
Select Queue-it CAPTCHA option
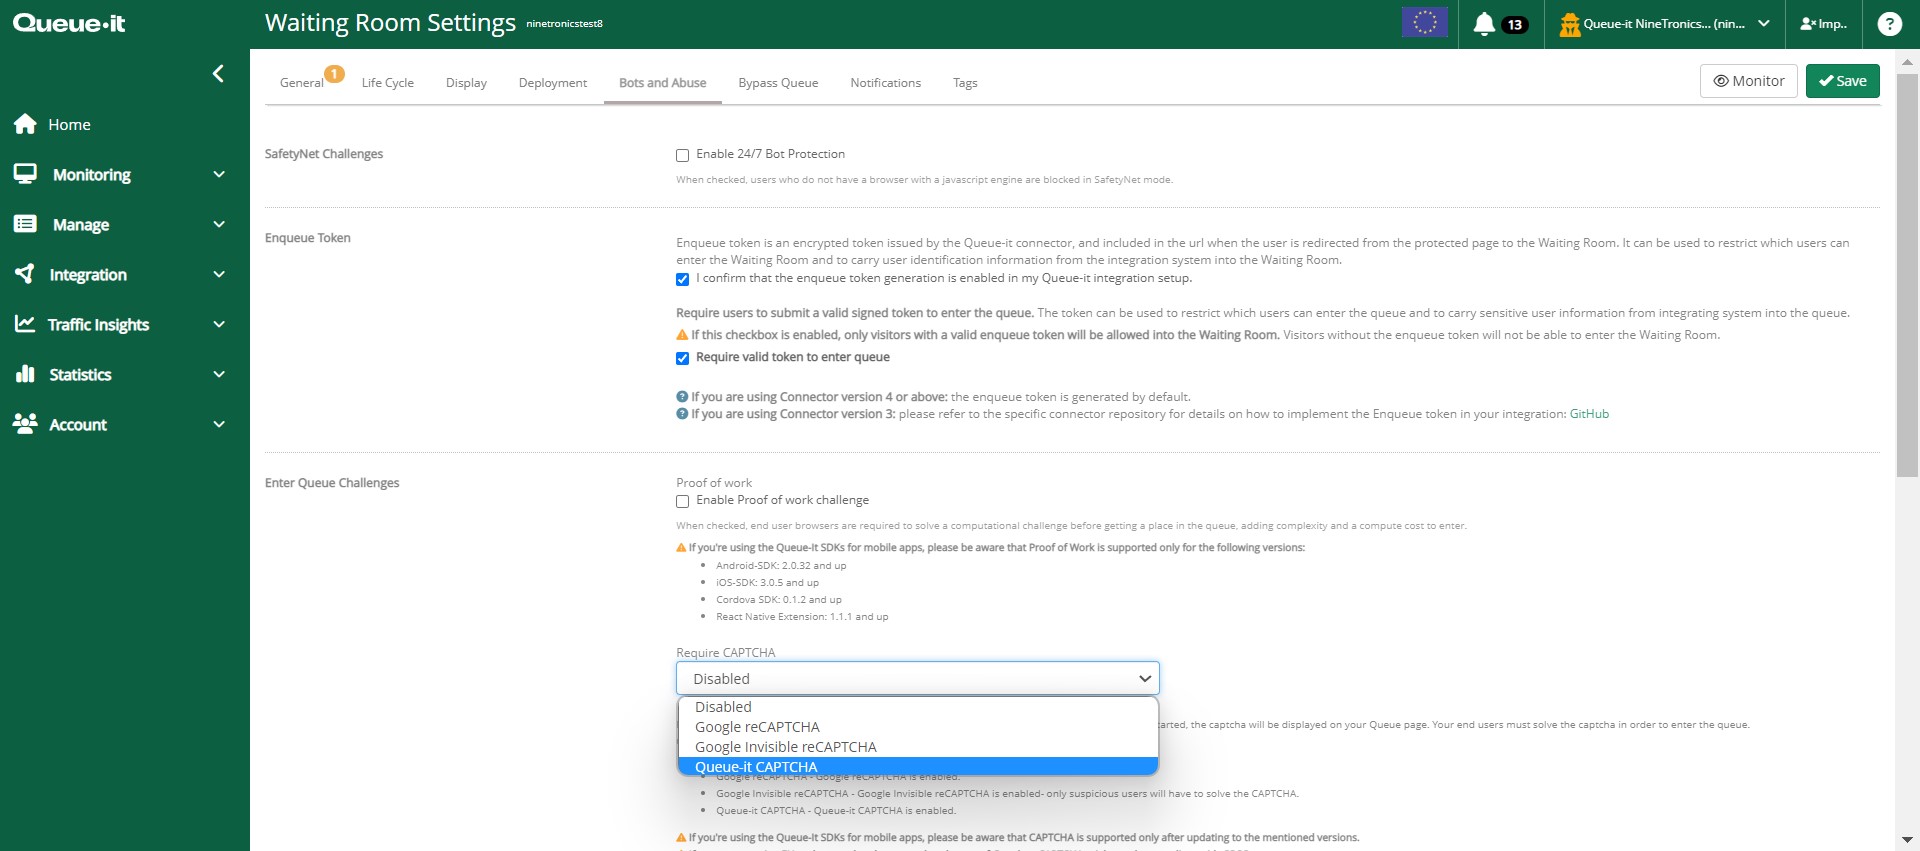click(x=917, y=766)
